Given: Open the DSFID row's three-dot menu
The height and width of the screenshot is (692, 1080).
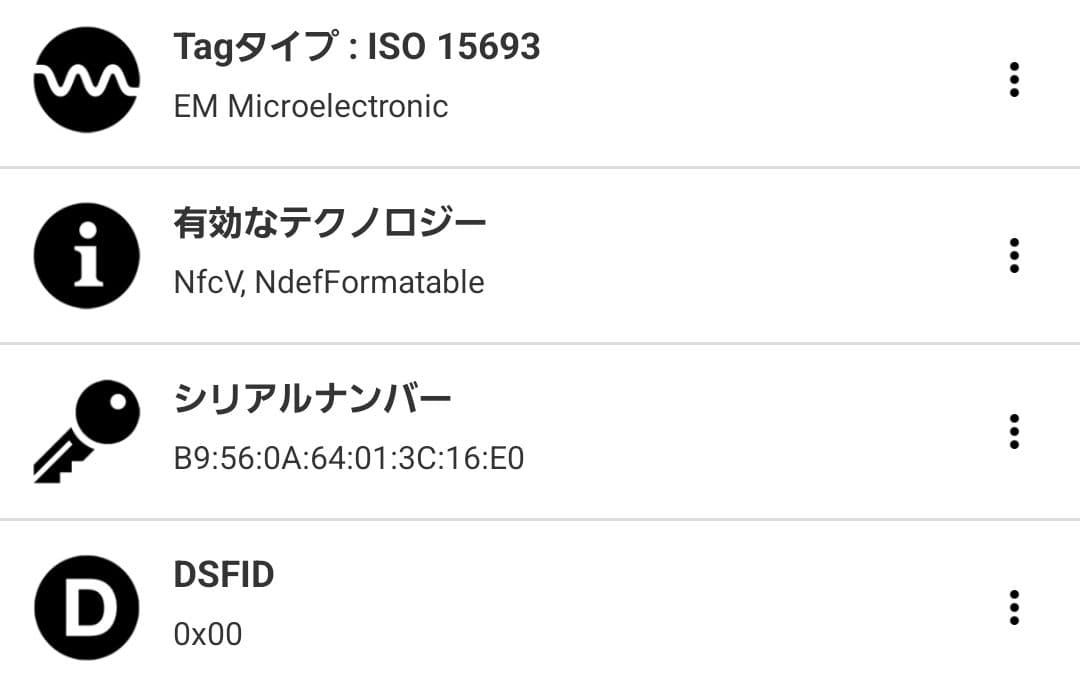Looking at the screenshot, I should (1014, 607).
